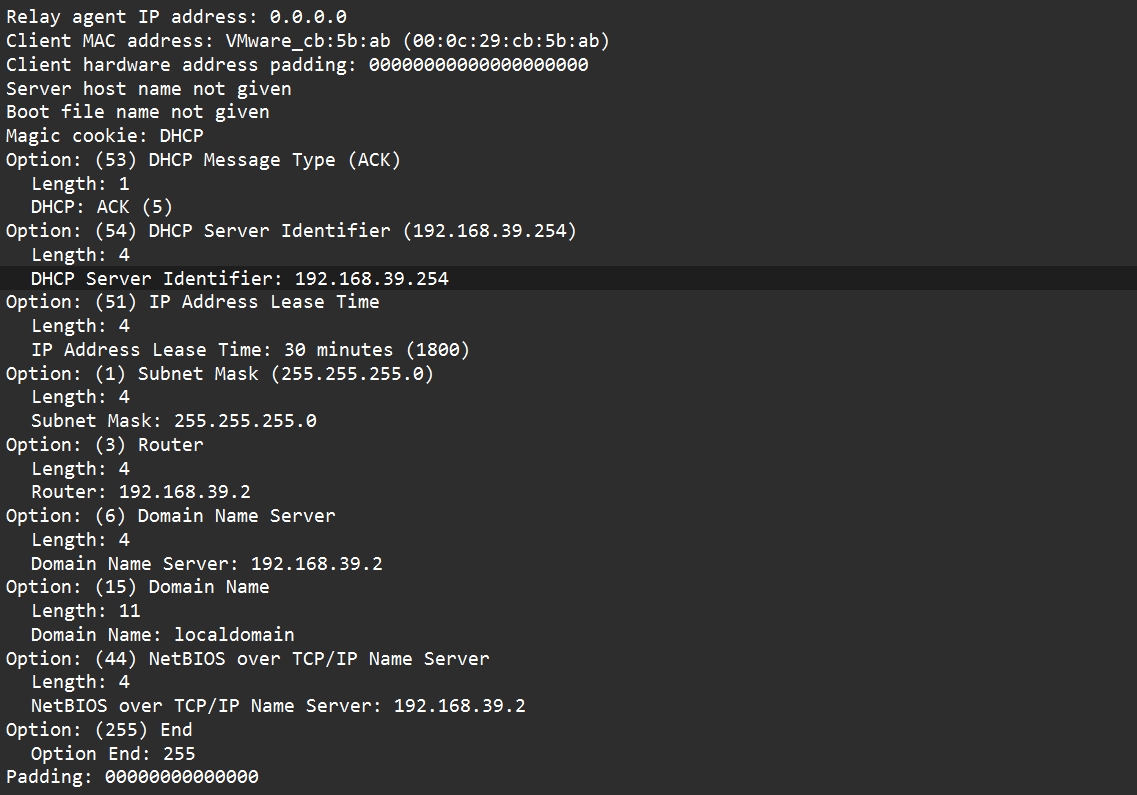Expand Option 53 DHCP Message Type
This screenshot has height=795, width=1137.
click(203, 160)
